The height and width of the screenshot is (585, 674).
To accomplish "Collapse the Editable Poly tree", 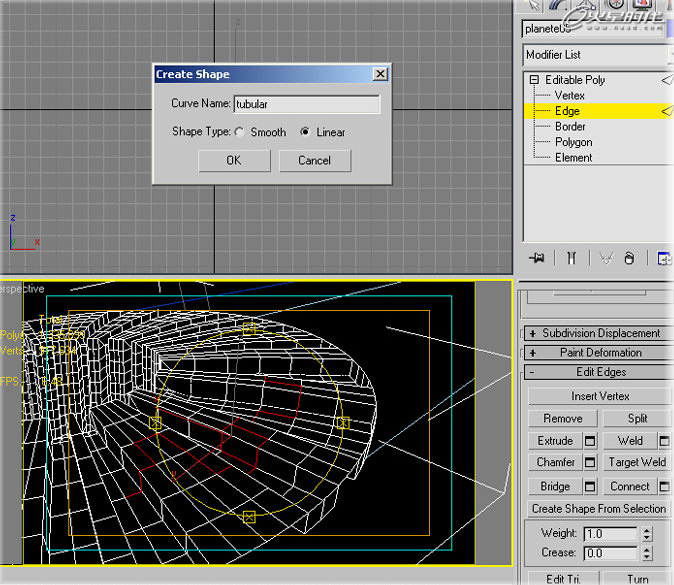I will tap(534, 80).
